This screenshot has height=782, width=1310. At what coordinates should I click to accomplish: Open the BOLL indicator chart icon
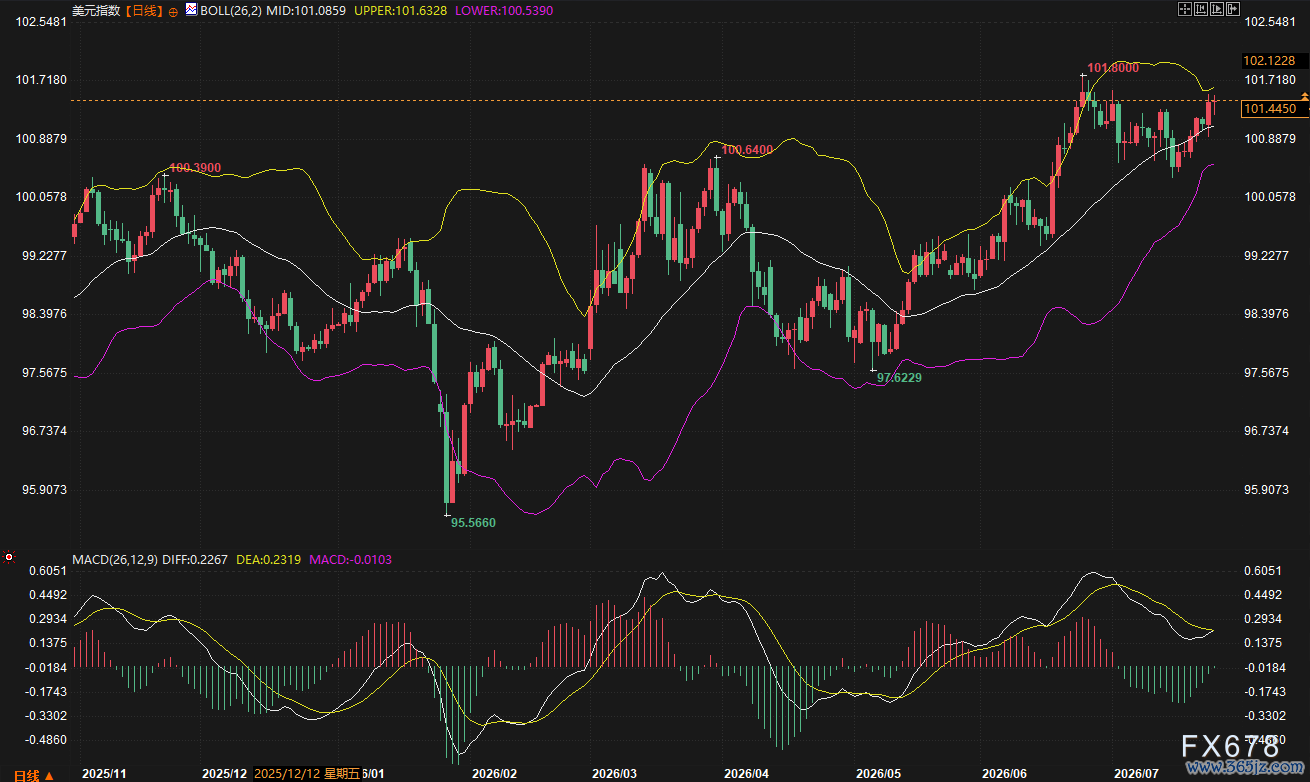[192, 9]
